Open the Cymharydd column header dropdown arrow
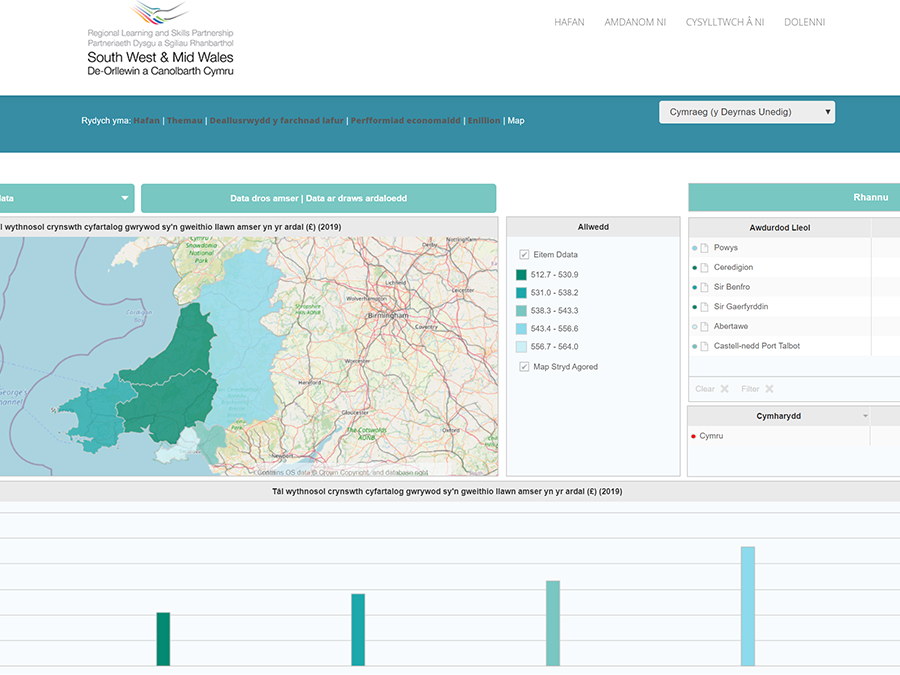Image resolution: width=900 pixels, height=675 pixels. (865, 416)
